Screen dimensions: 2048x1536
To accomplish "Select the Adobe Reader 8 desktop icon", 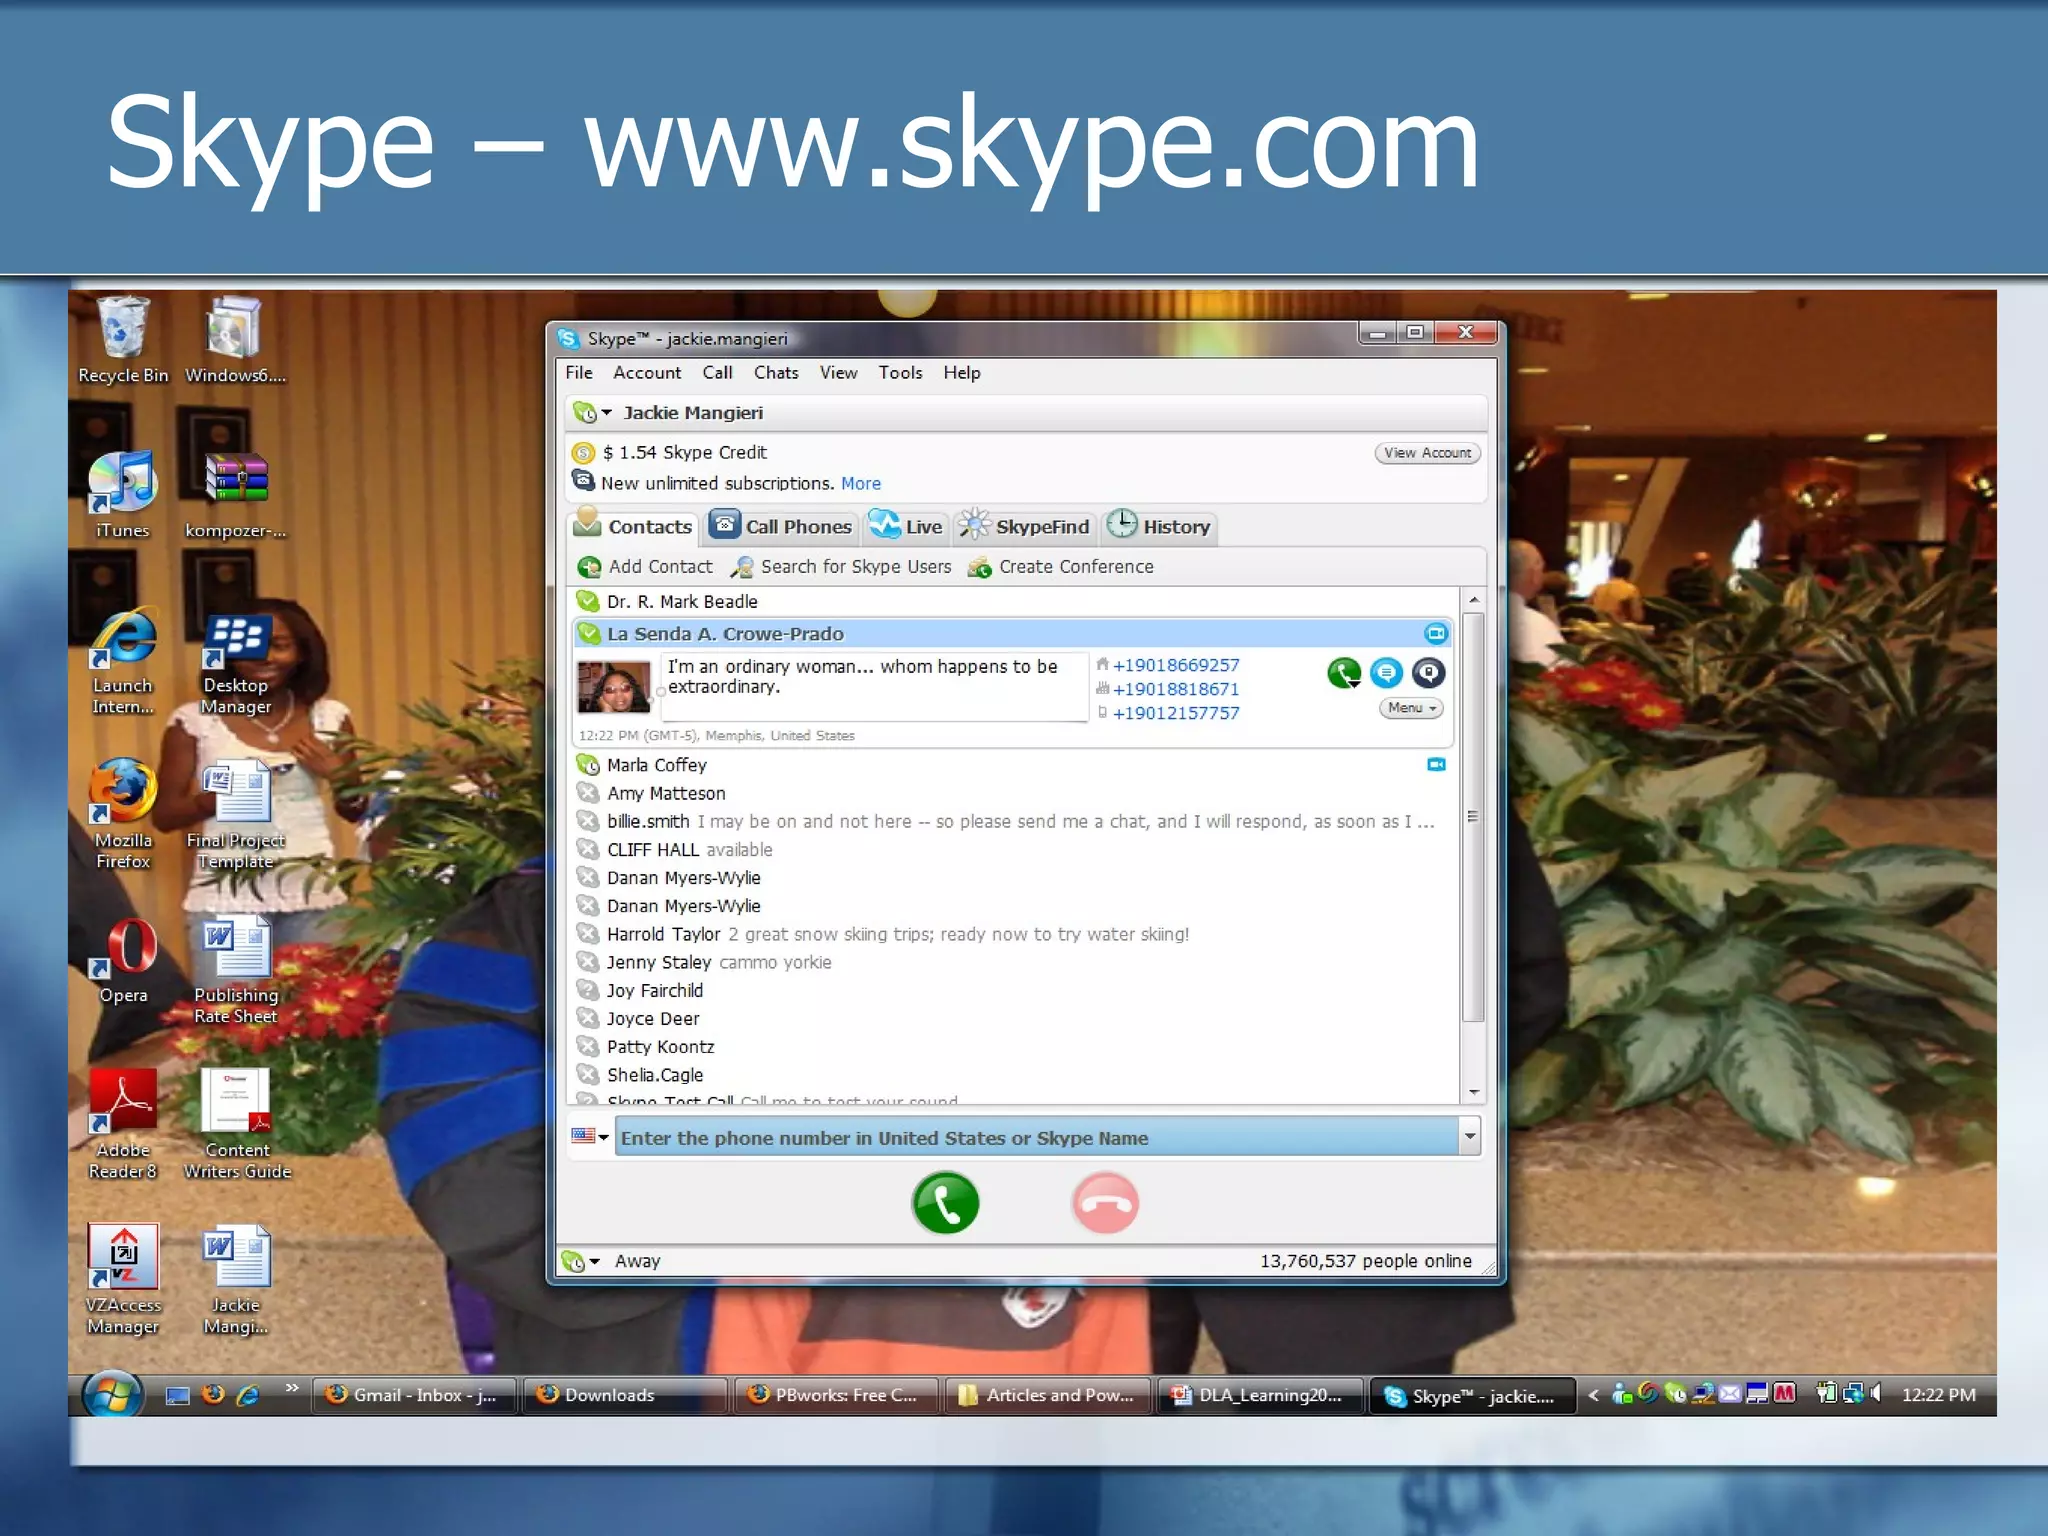I will (122, 1124).
